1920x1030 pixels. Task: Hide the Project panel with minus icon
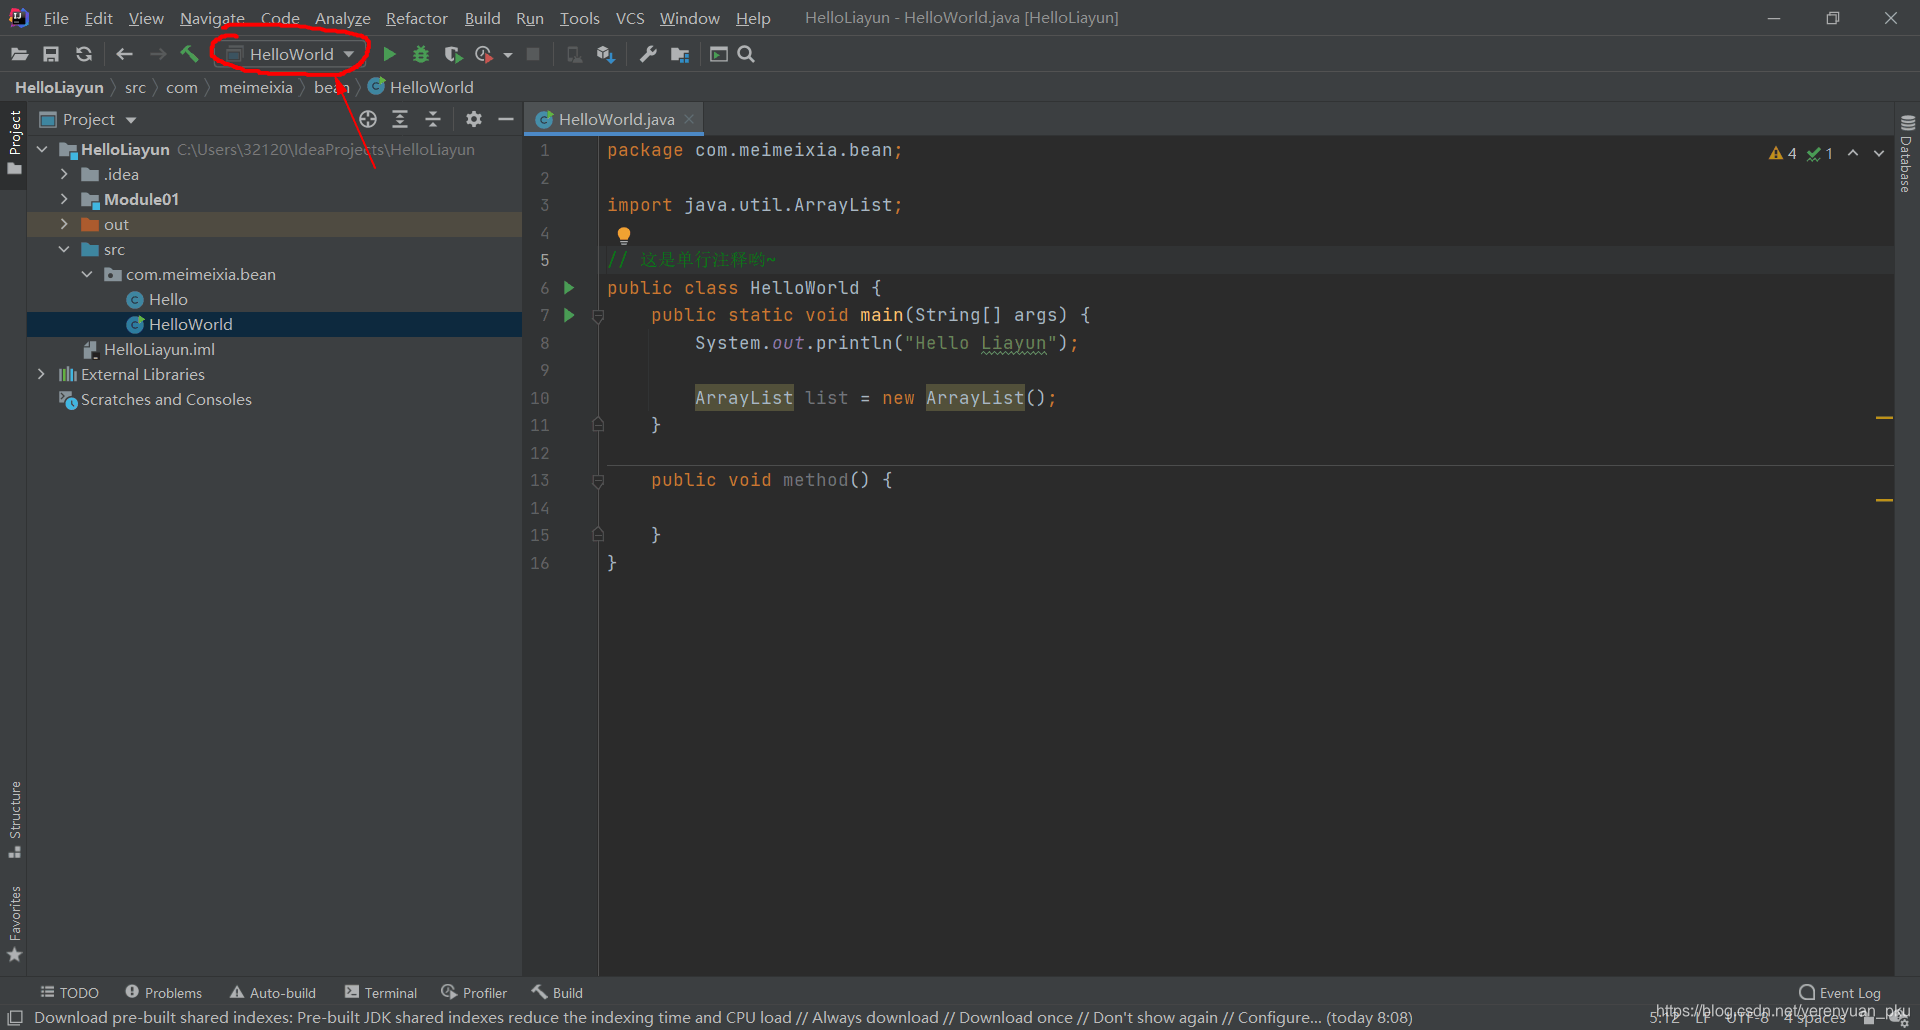click(506, 119)
